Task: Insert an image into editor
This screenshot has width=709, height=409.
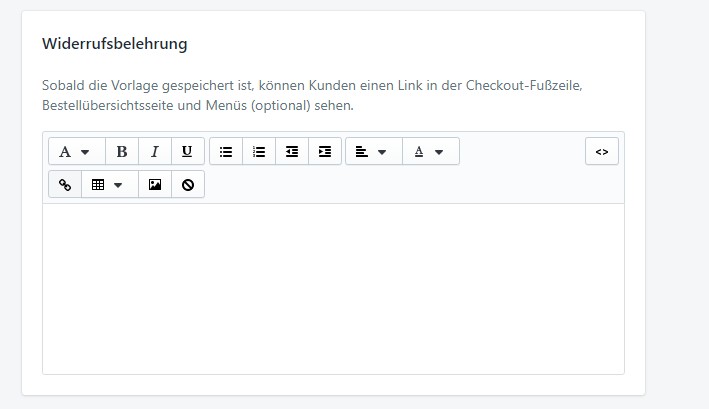Action: pyautogui.click(x=155, y=185)
